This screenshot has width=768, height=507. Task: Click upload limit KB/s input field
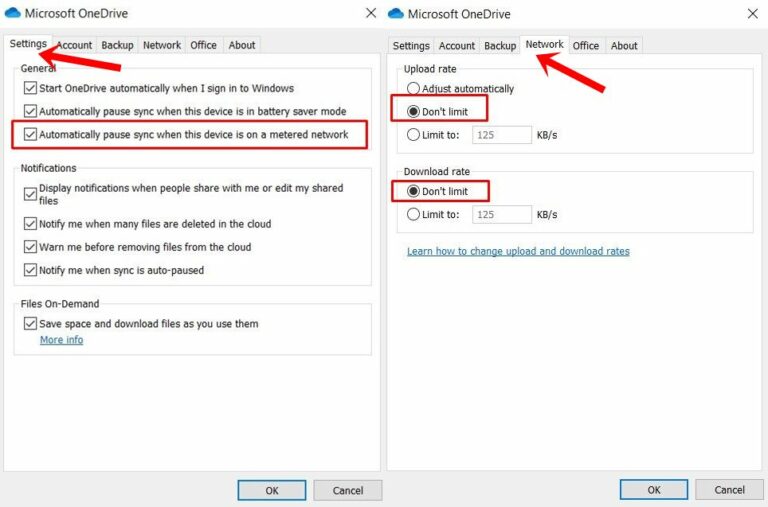click(x=502, y=135)
